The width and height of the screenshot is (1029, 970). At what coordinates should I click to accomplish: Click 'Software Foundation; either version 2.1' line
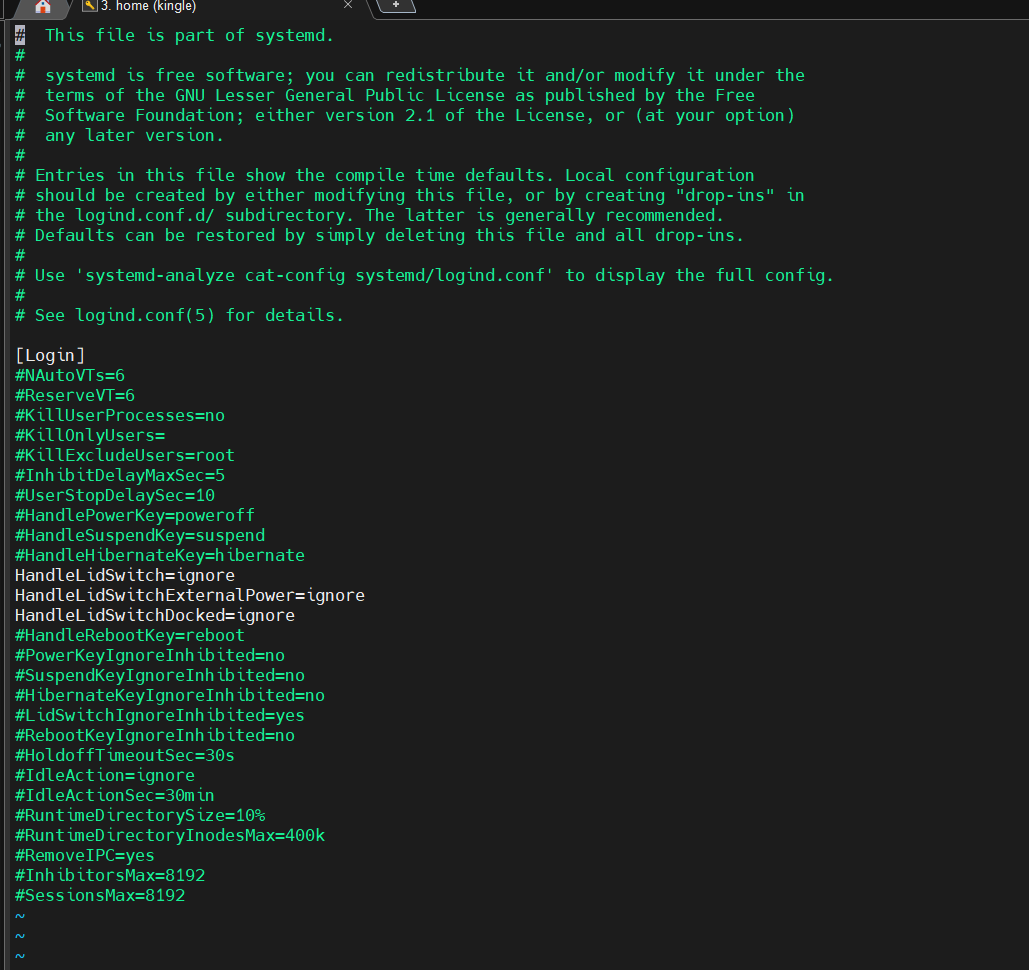405,116
